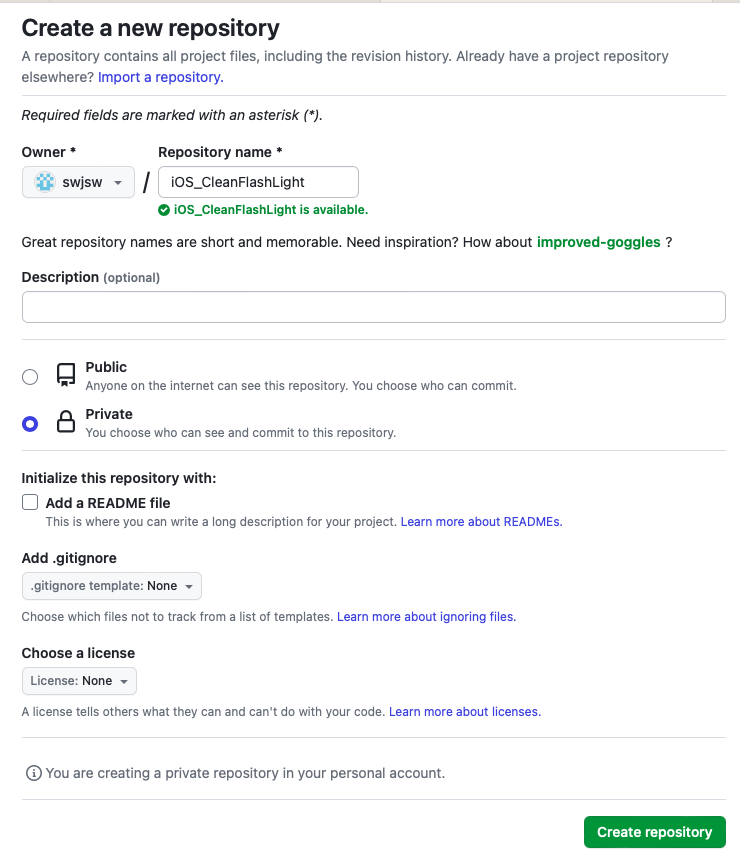Select the Public radio button
The height and width of the screenshot is (852, 740).
(x=30, y=377)
